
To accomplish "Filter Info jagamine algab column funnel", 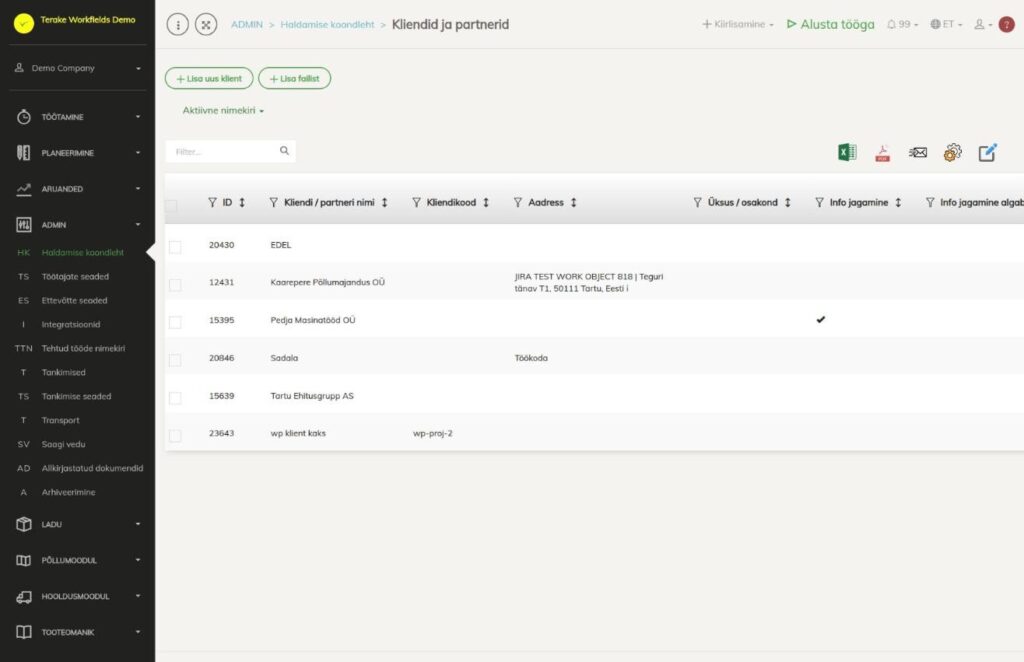I will coord(930,202).
